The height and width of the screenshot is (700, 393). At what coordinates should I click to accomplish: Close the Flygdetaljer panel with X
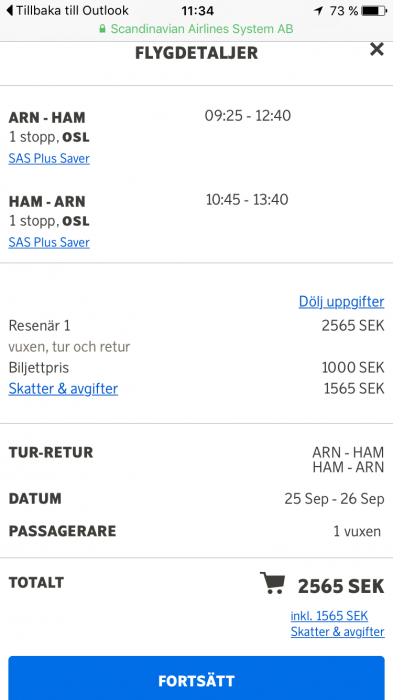[x=377, y=49]
